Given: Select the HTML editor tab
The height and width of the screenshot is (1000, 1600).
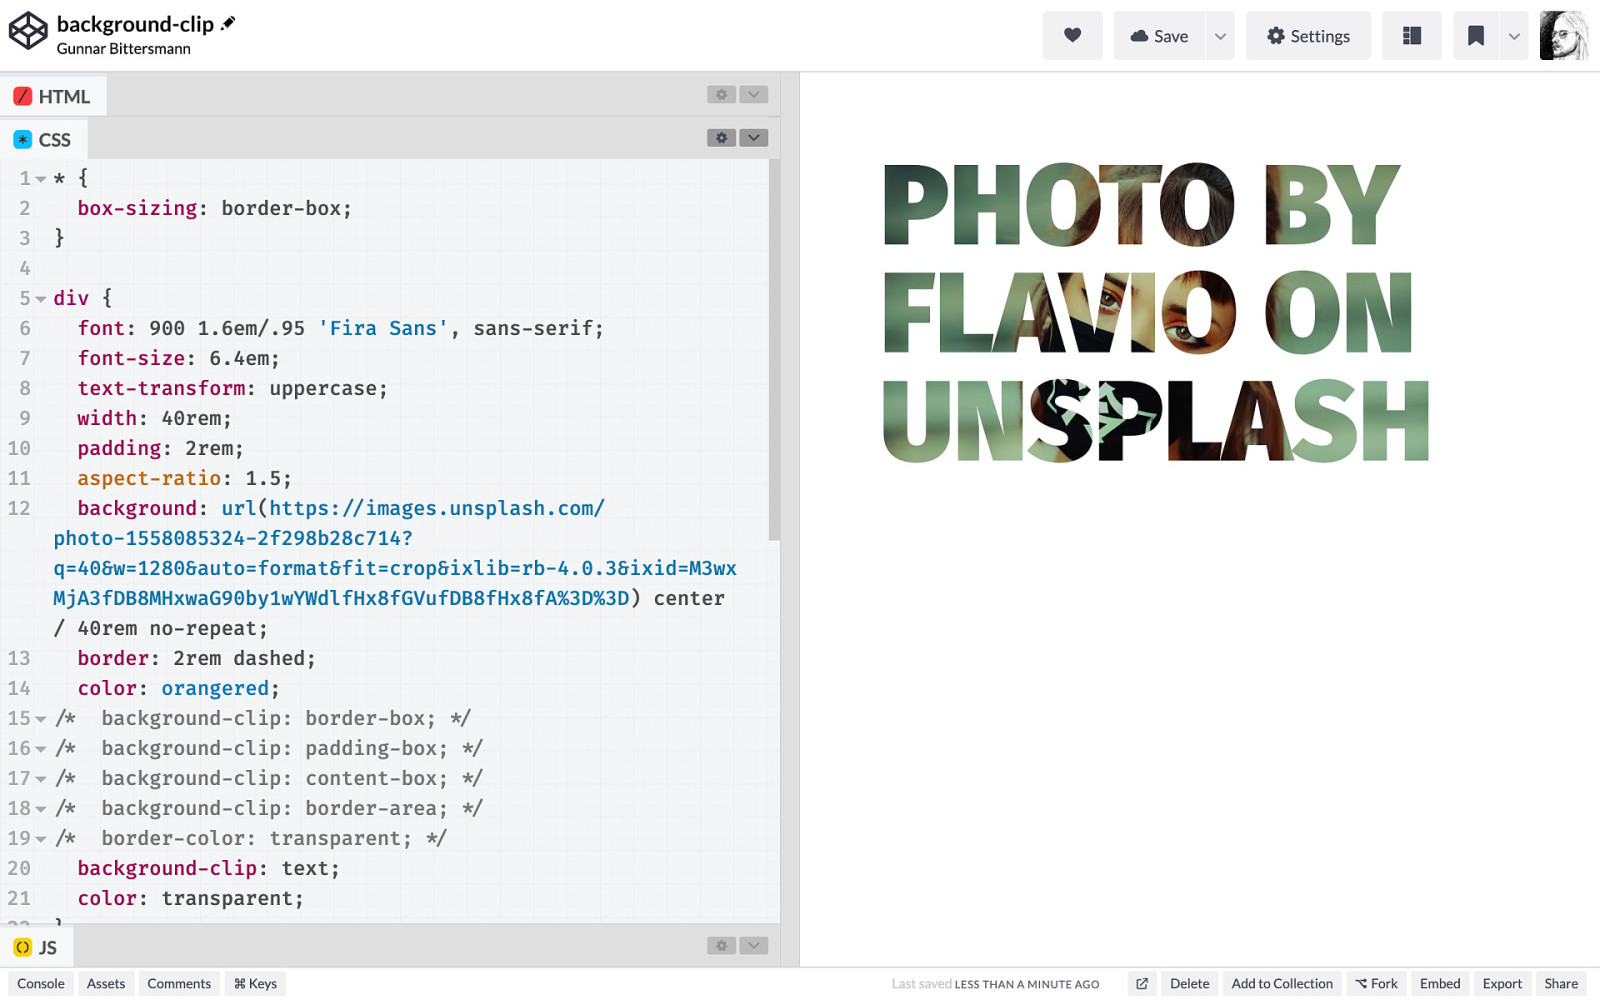Looking at the screenshot, I should (x=53, y=96).
